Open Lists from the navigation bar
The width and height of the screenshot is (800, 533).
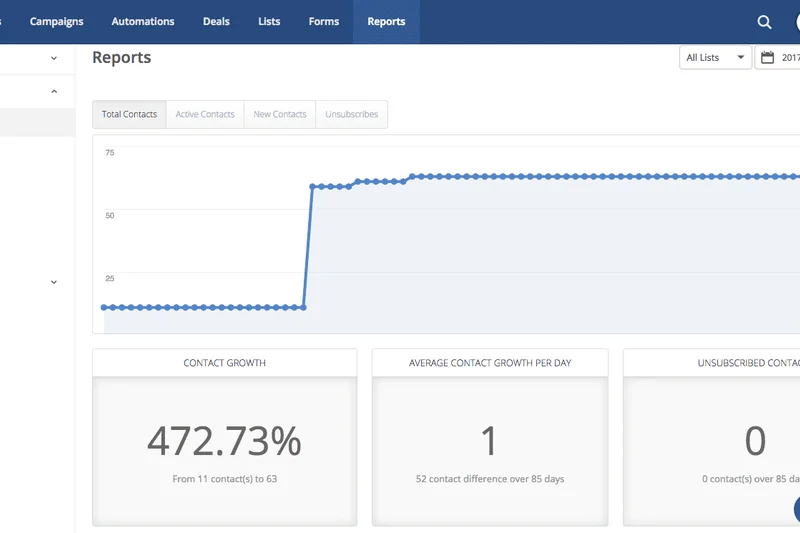(269, 22)
